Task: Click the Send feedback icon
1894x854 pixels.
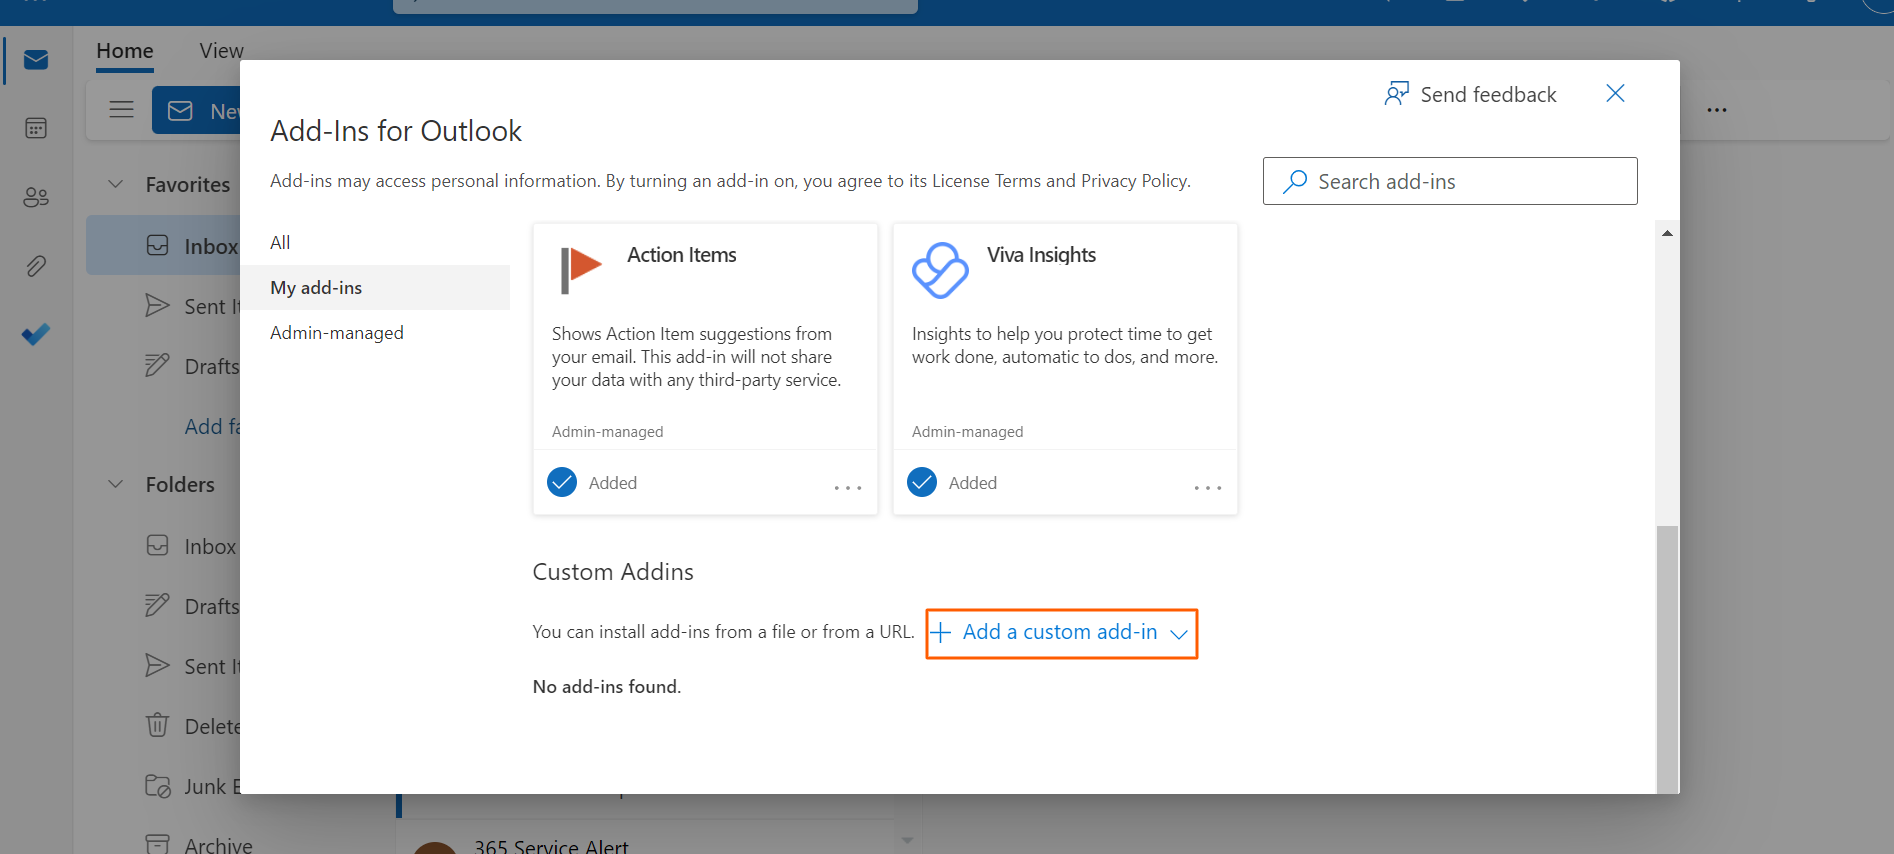Action: pos(1397,94)
